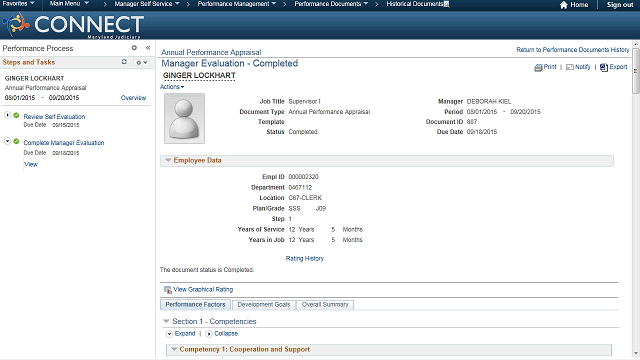Screen dimensions: 640x360
Task: Collapse all competencies
Action: pyautogui.click(x=222, y=334)
